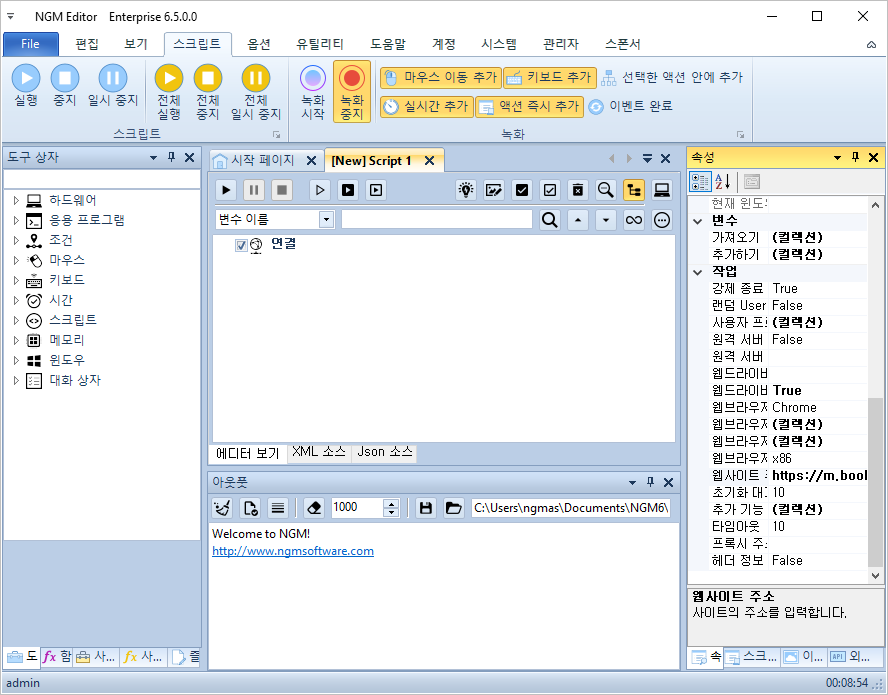
Task: Click the alphabetical sort icon in 속성 panel
Action: 722,182
